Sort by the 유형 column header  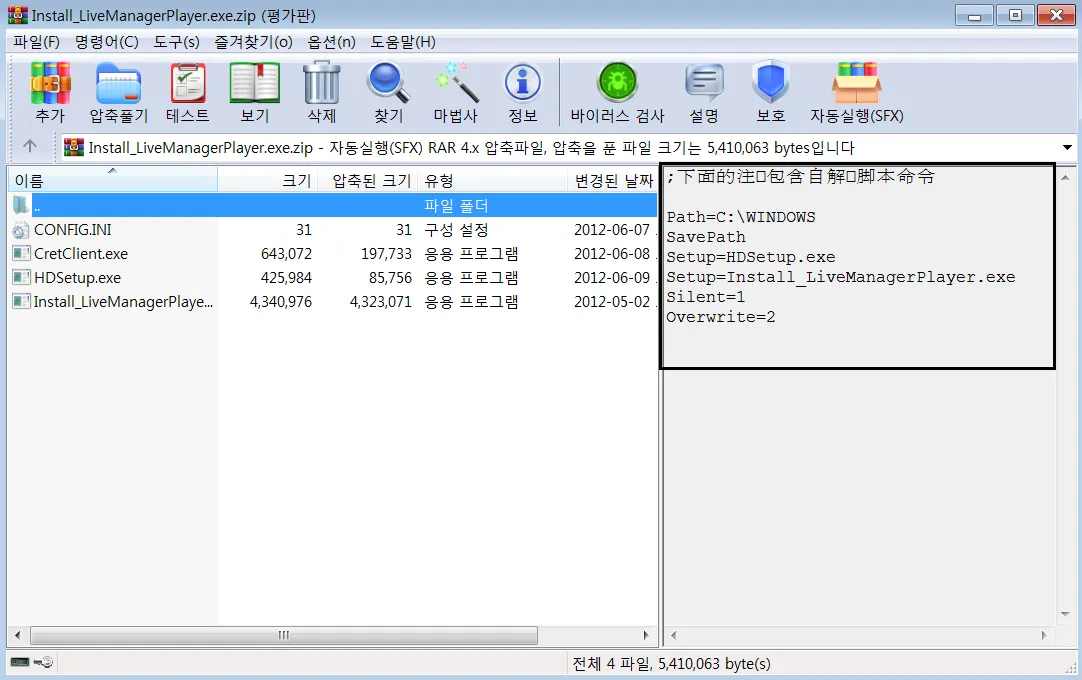(x=492, y=181)
